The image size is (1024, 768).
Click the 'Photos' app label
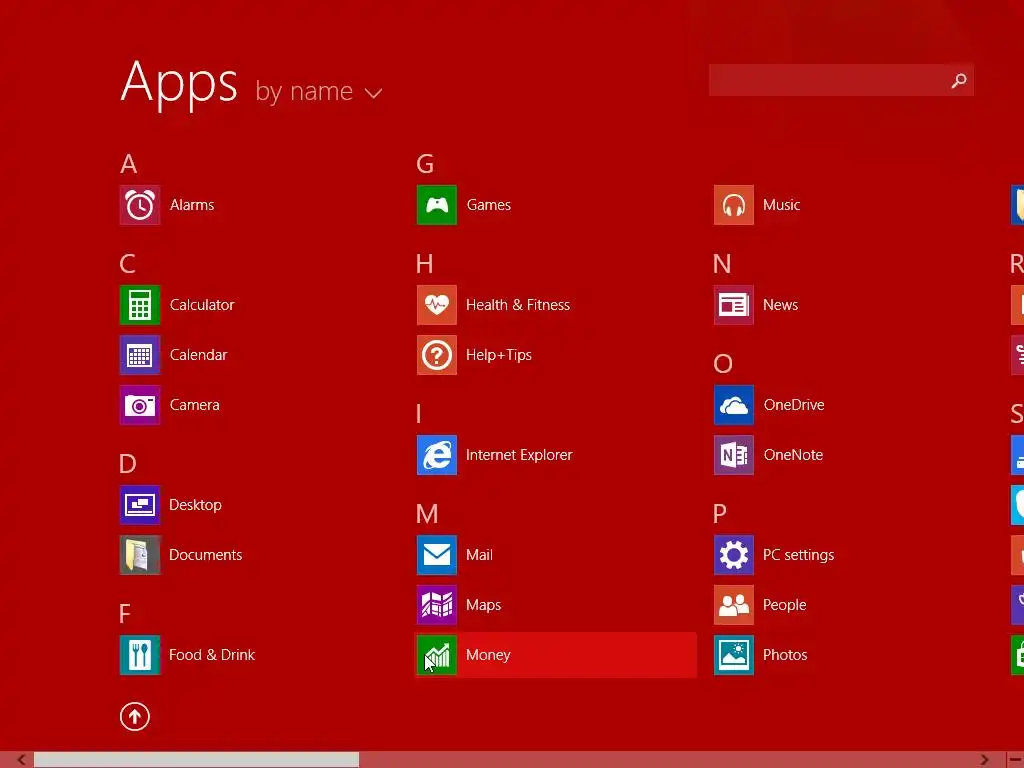(786, 655)
